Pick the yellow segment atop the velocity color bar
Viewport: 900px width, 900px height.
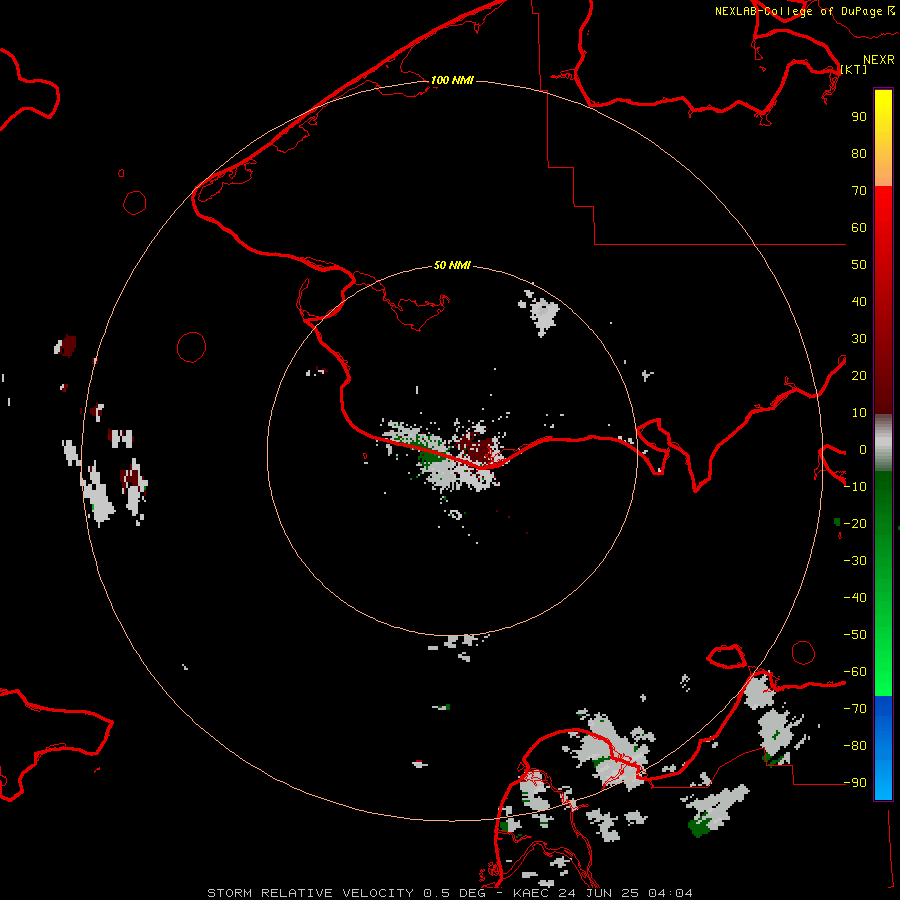coord(883,138)
